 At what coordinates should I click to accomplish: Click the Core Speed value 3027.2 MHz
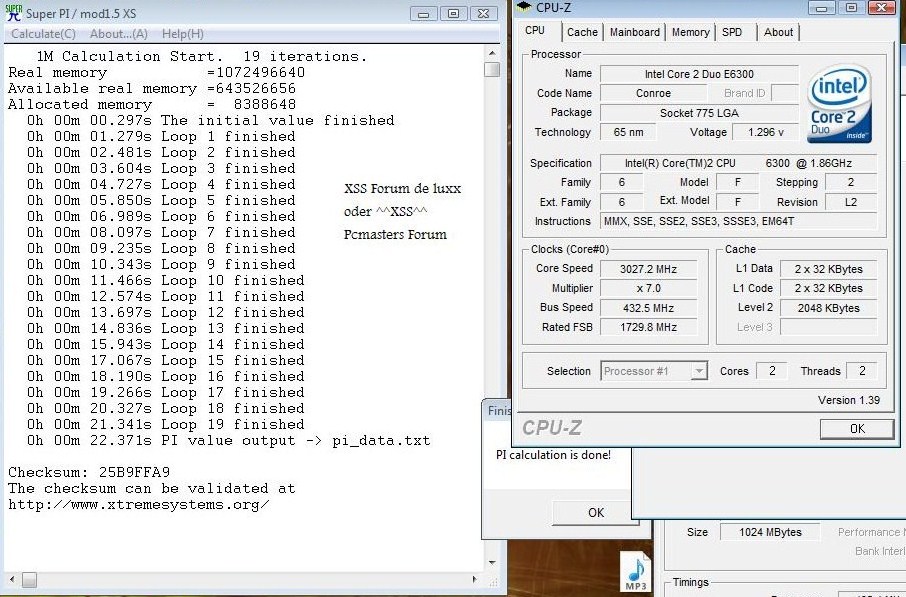tap(648, 269)
